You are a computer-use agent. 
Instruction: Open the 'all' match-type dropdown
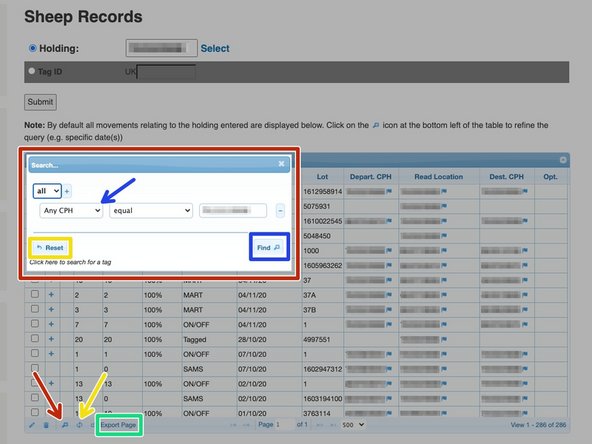47,191
